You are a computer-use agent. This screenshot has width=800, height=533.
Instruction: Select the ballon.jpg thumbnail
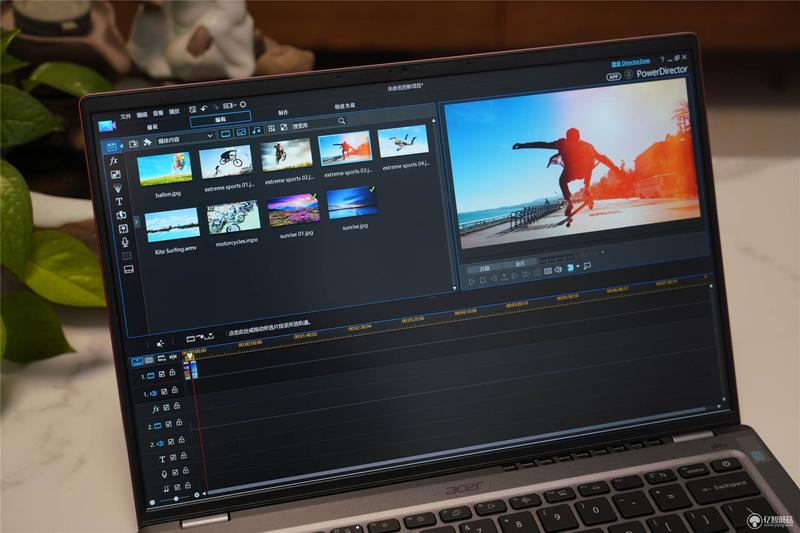pos(165,169)
